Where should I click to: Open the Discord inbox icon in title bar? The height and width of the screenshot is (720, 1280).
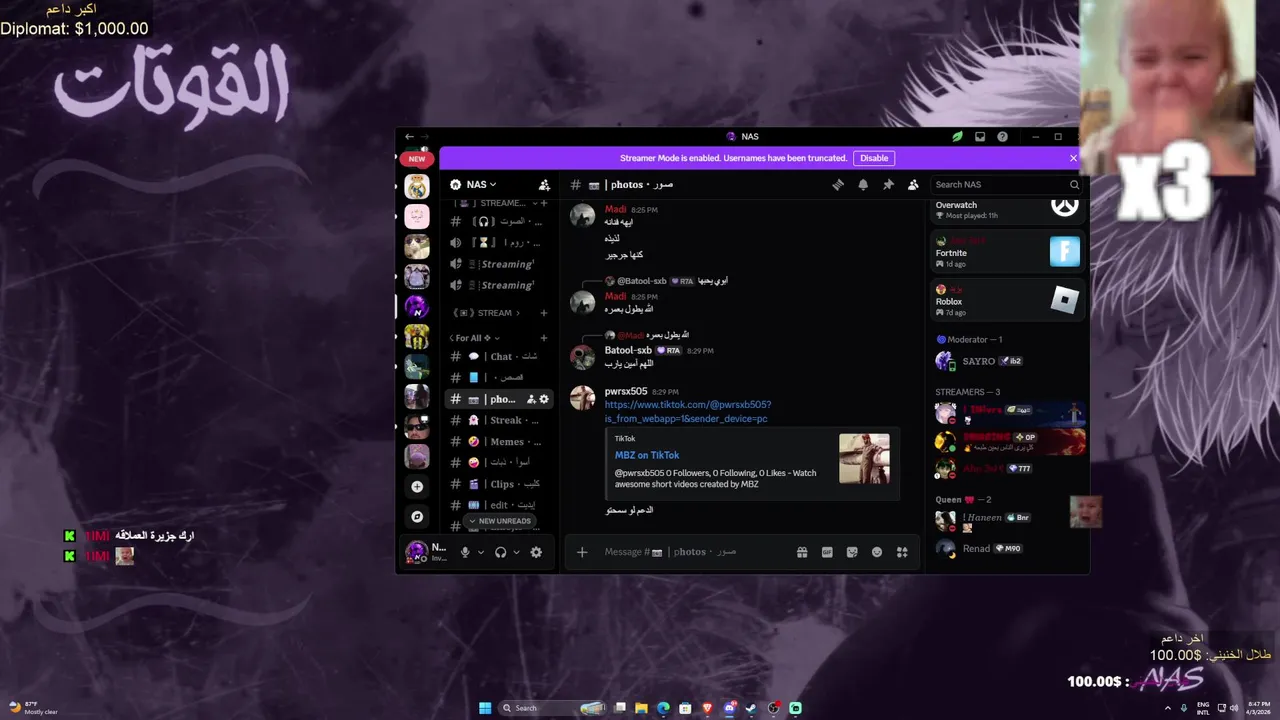click(x=980, y=136)
